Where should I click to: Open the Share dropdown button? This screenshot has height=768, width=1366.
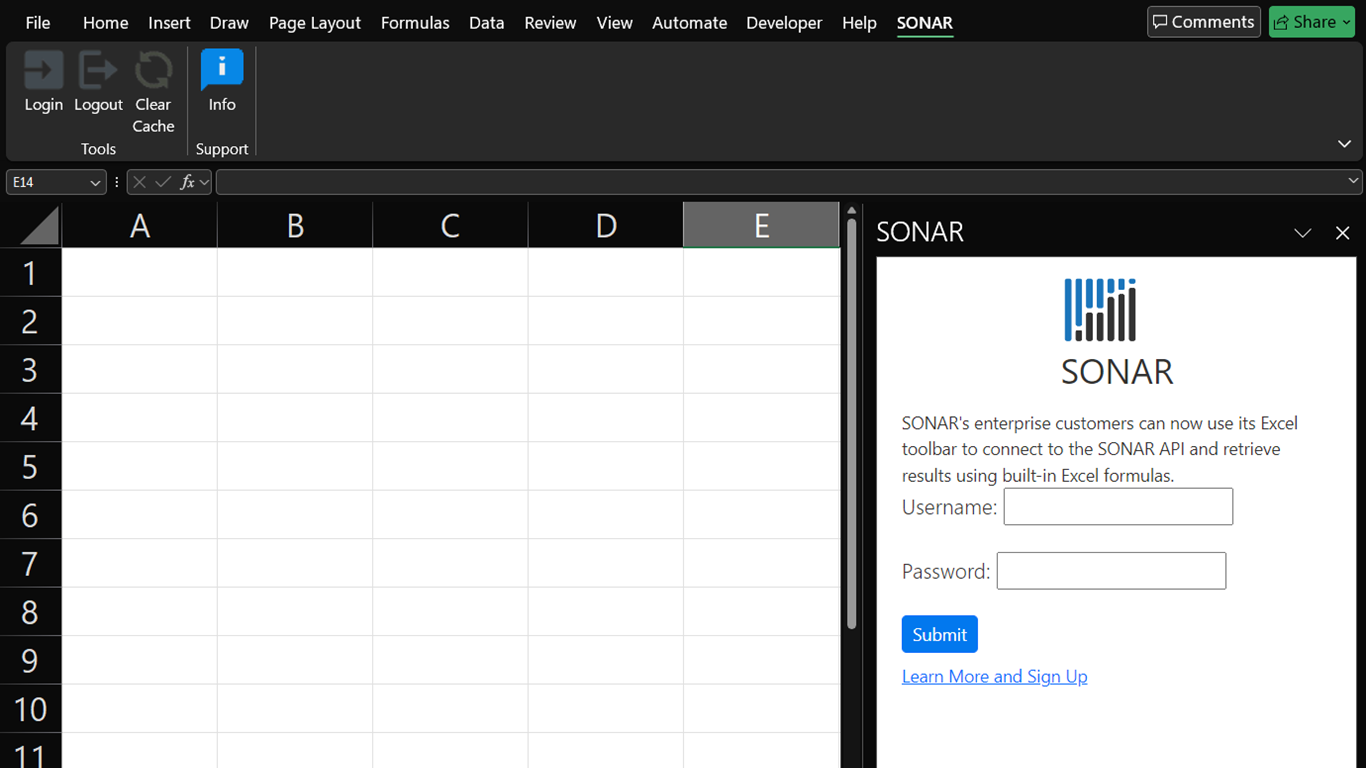[x=1311, y=22]
